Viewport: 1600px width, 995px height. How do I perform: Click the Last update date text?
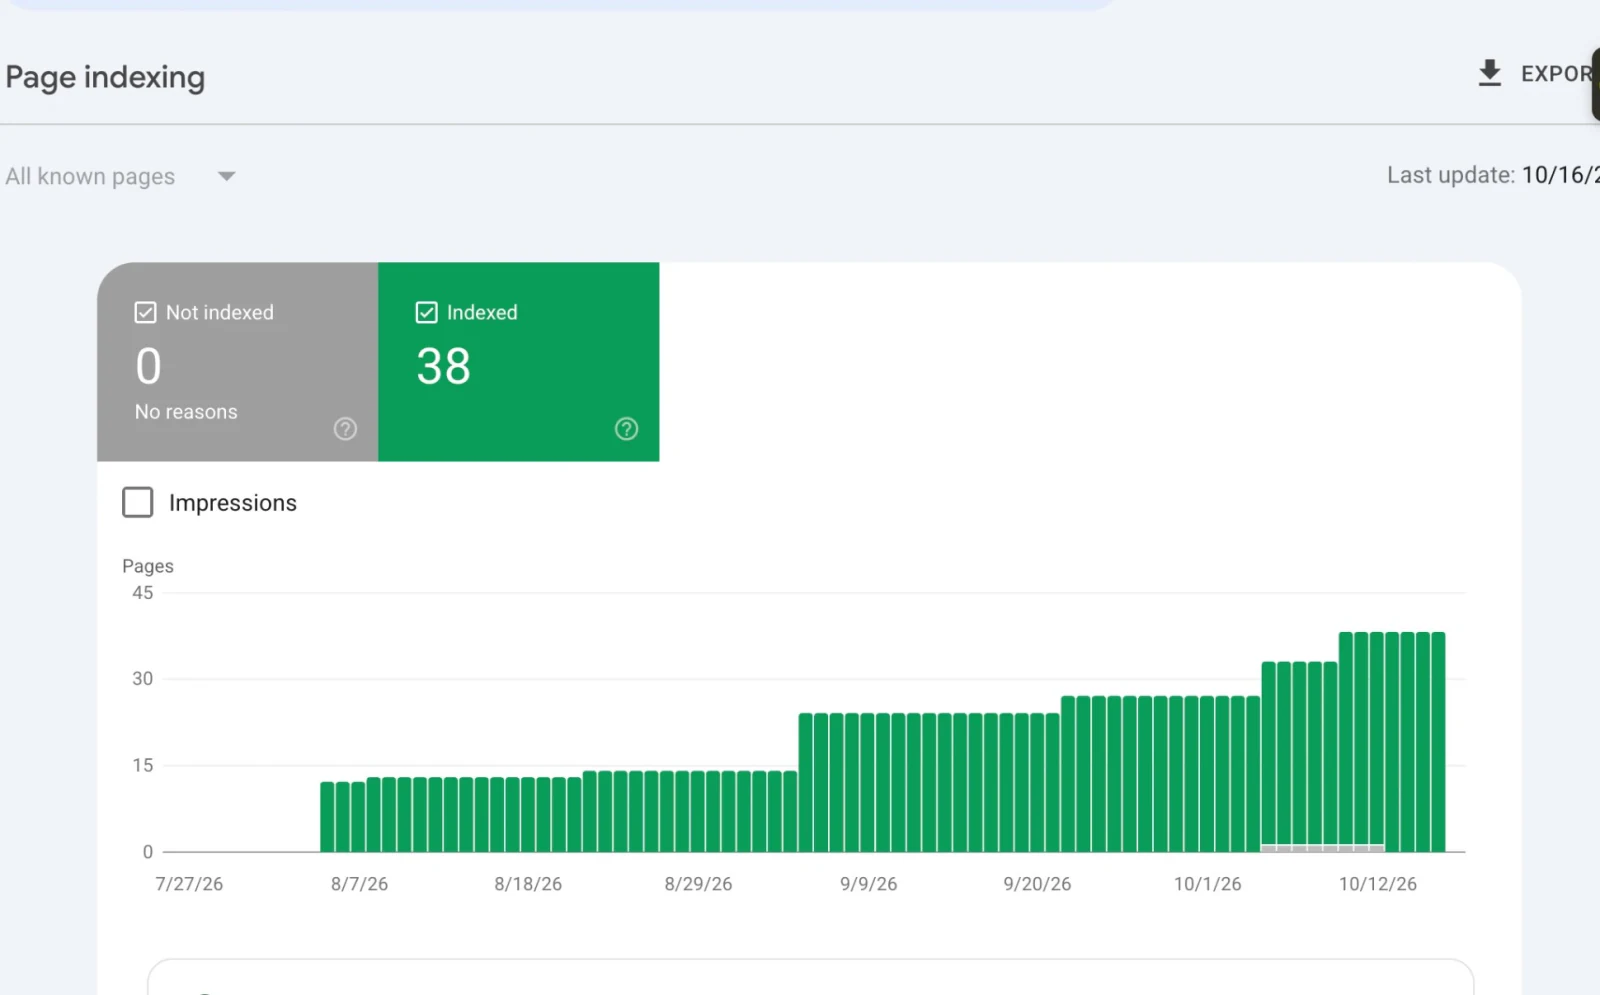click(x=1493, y=175)
